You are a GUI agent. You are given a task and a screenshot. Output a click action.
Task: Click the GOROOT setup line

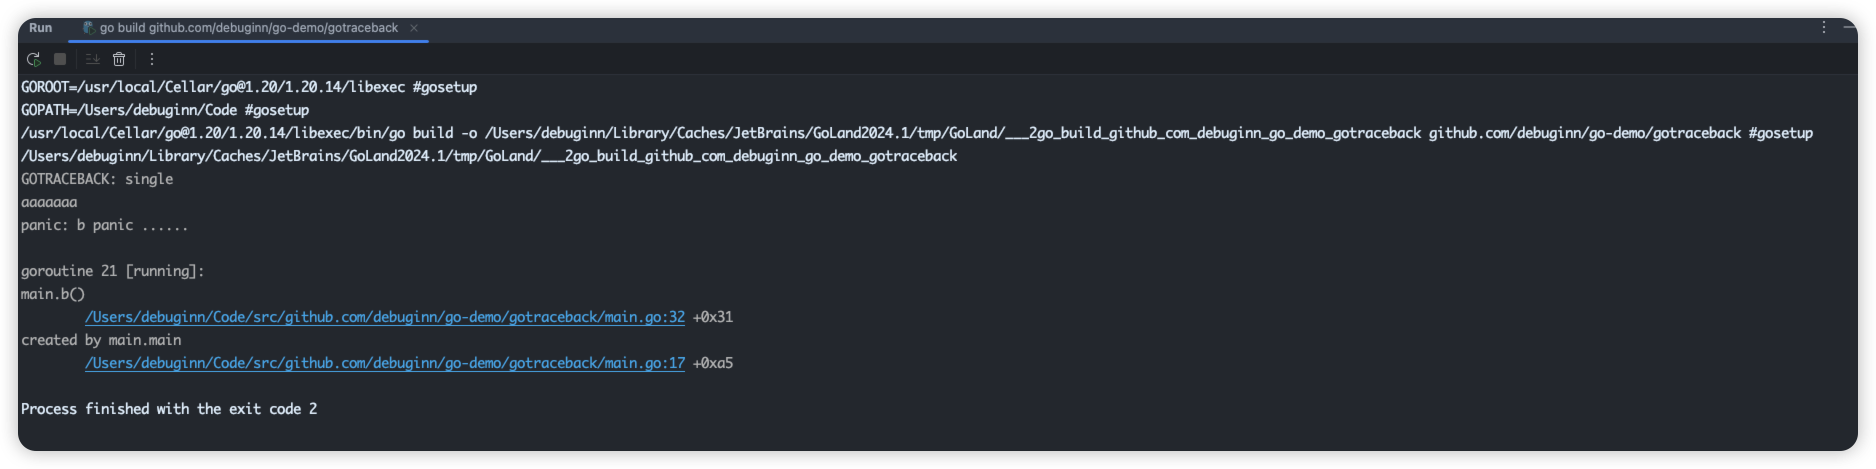coord(249,87)
